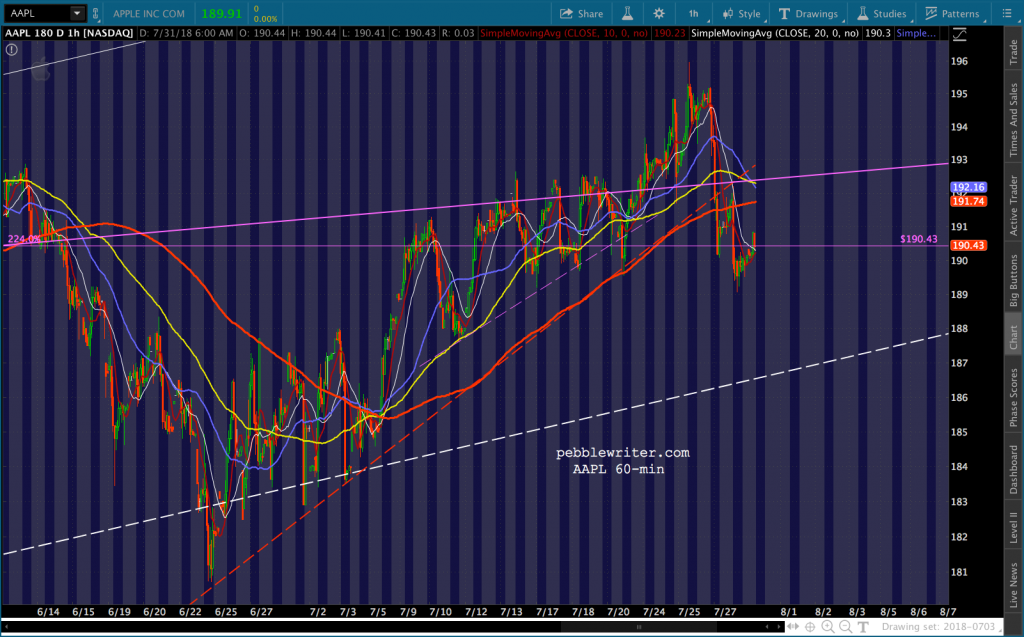Select the text drawing tool T

coord(863,627)
